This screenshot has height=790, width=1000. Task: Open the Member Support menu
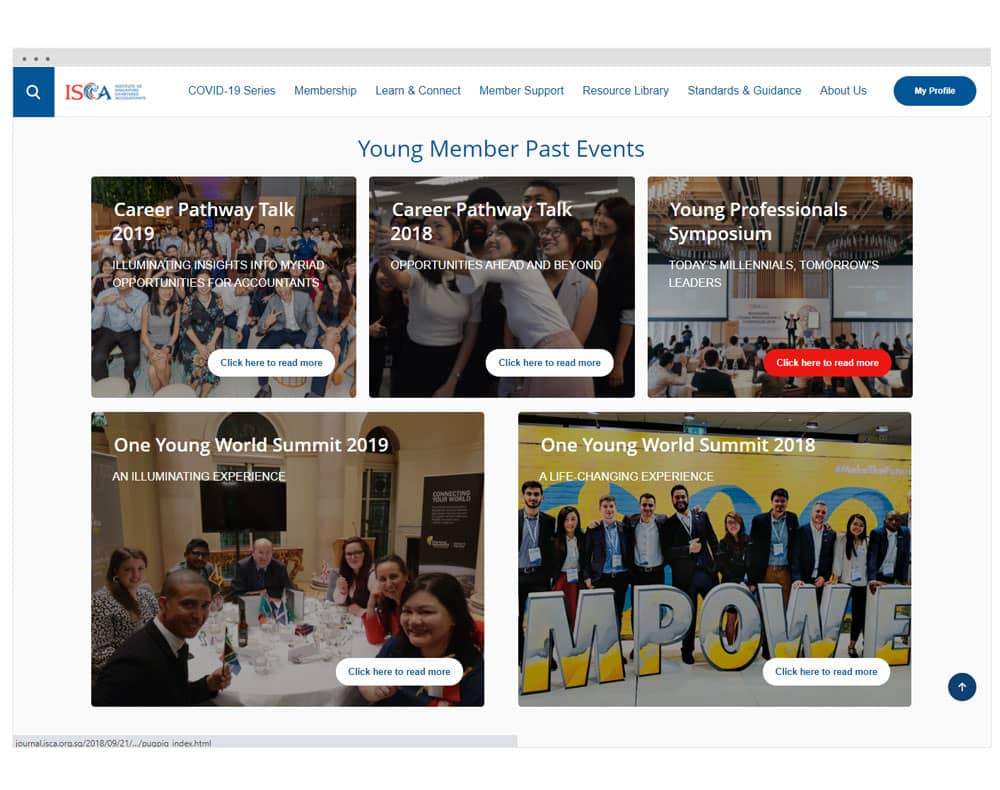(x=521, y=91)
